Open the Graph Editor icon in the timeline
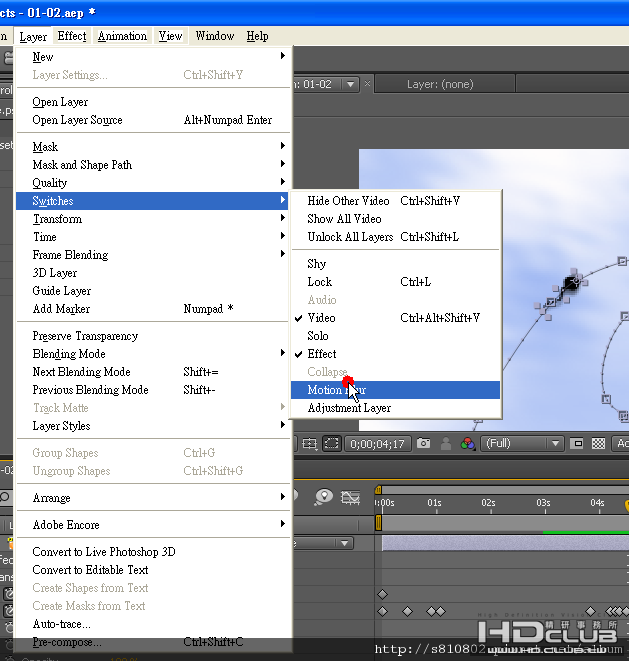The width and height of the screenshot is (629, 661). [351, 497]
